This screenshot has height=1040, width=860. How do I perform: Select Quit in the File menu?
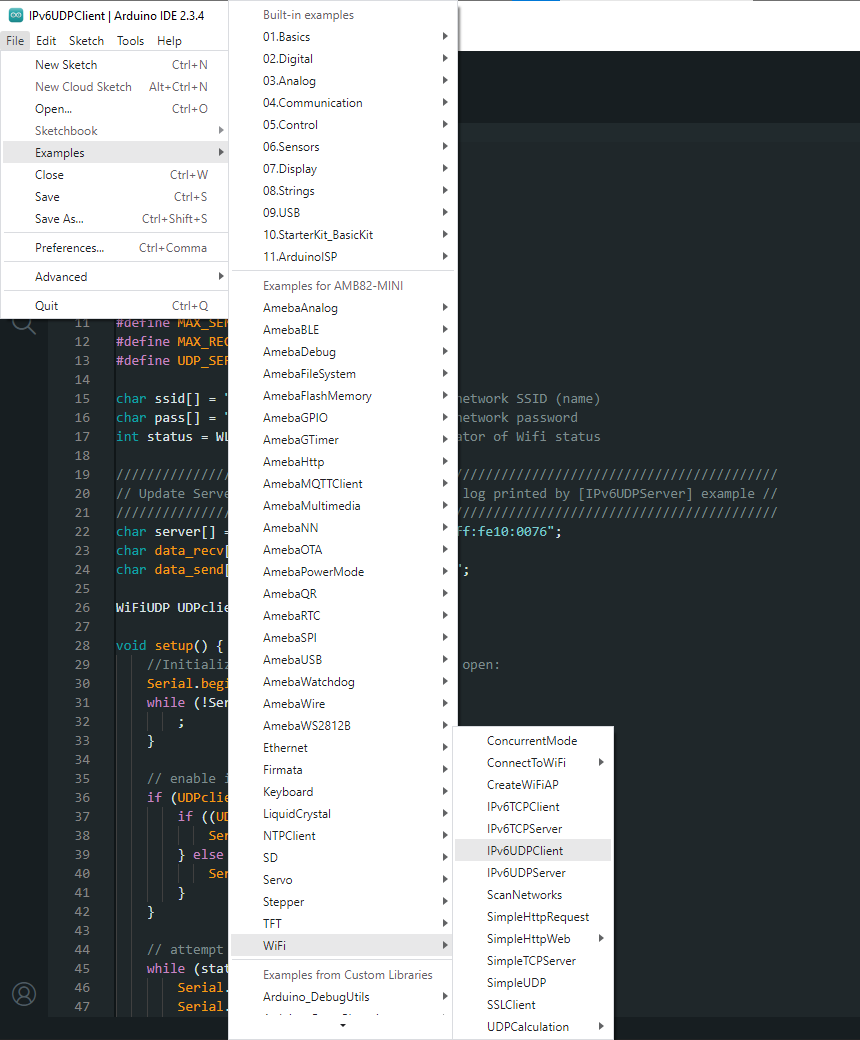pos(47,306)
